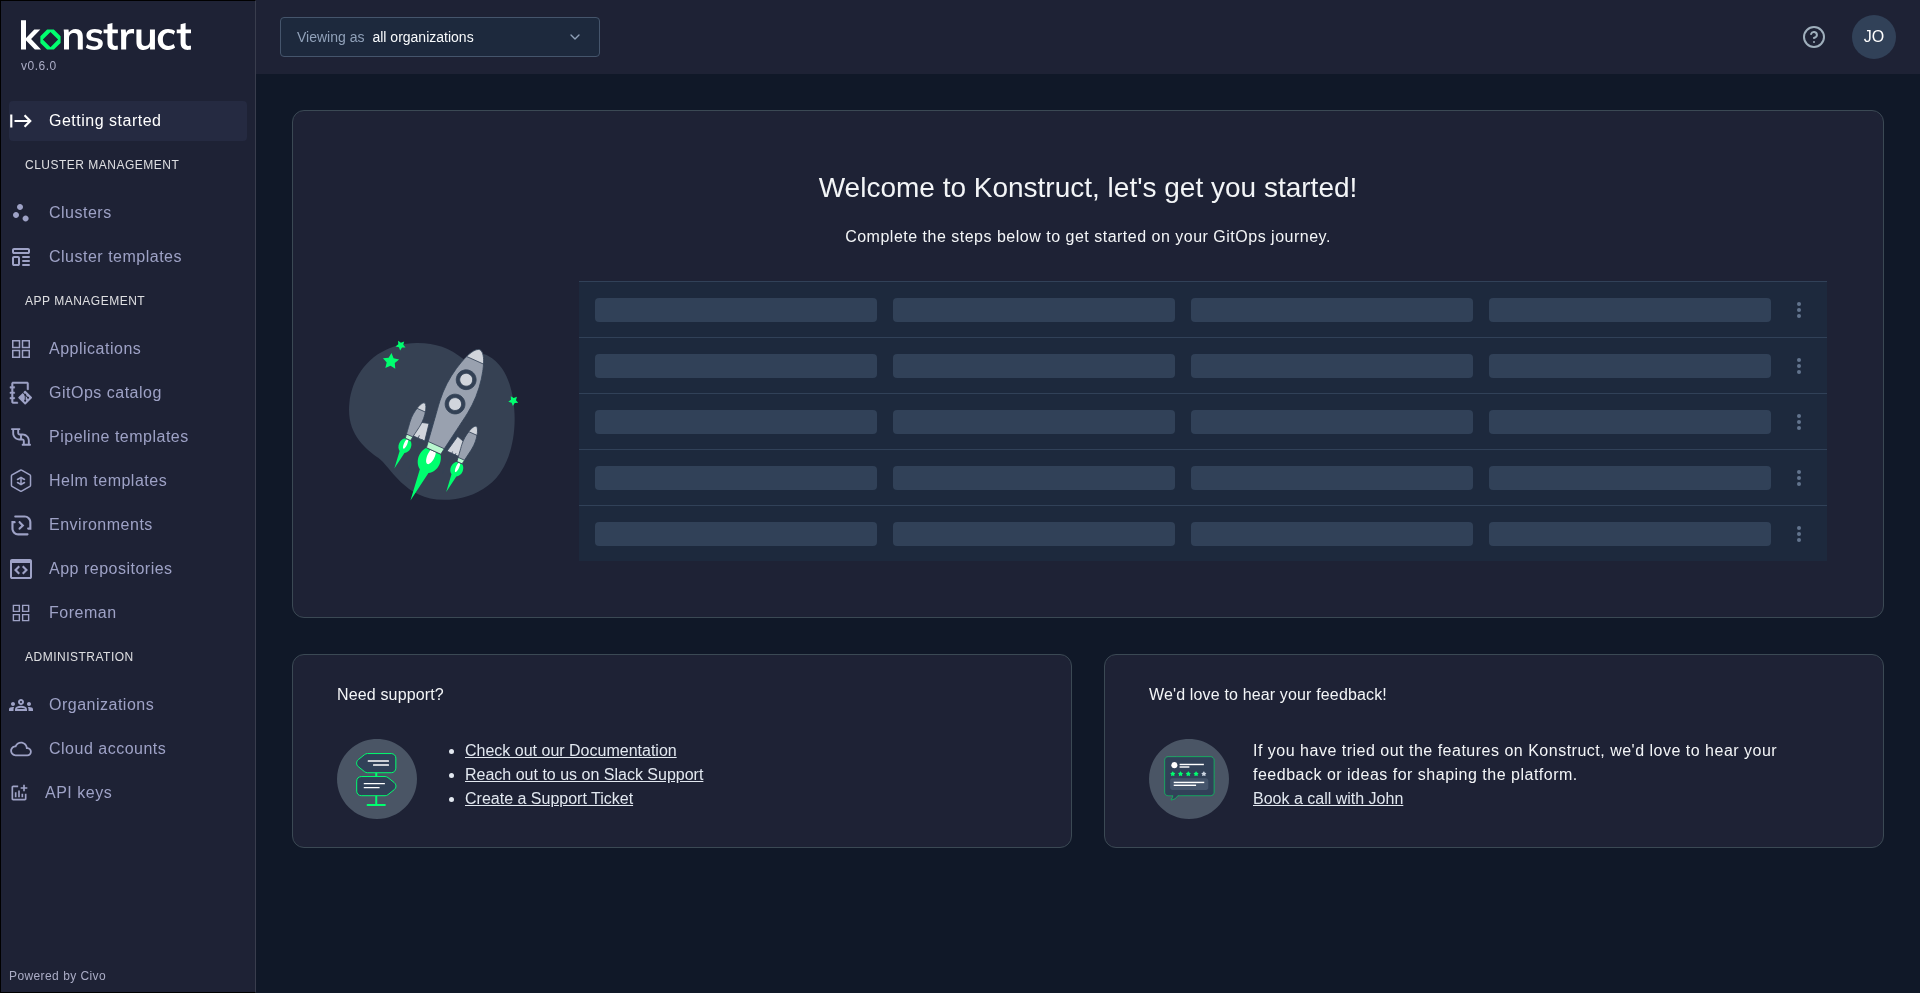Click the support signpost icon
The image size is (1920, 993).
(377, 779)
